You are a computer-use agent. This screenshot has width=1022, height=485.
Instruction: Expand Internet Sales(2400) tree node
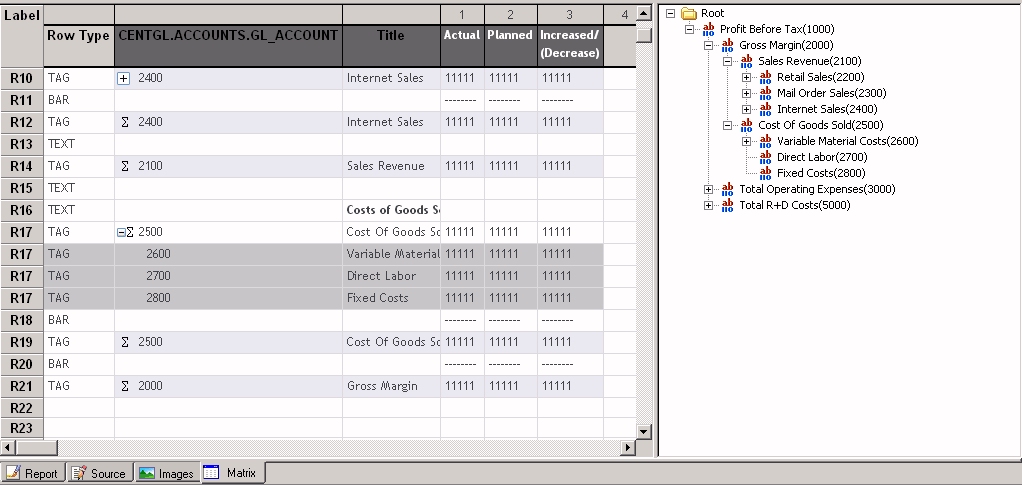(x=746, y=110)
